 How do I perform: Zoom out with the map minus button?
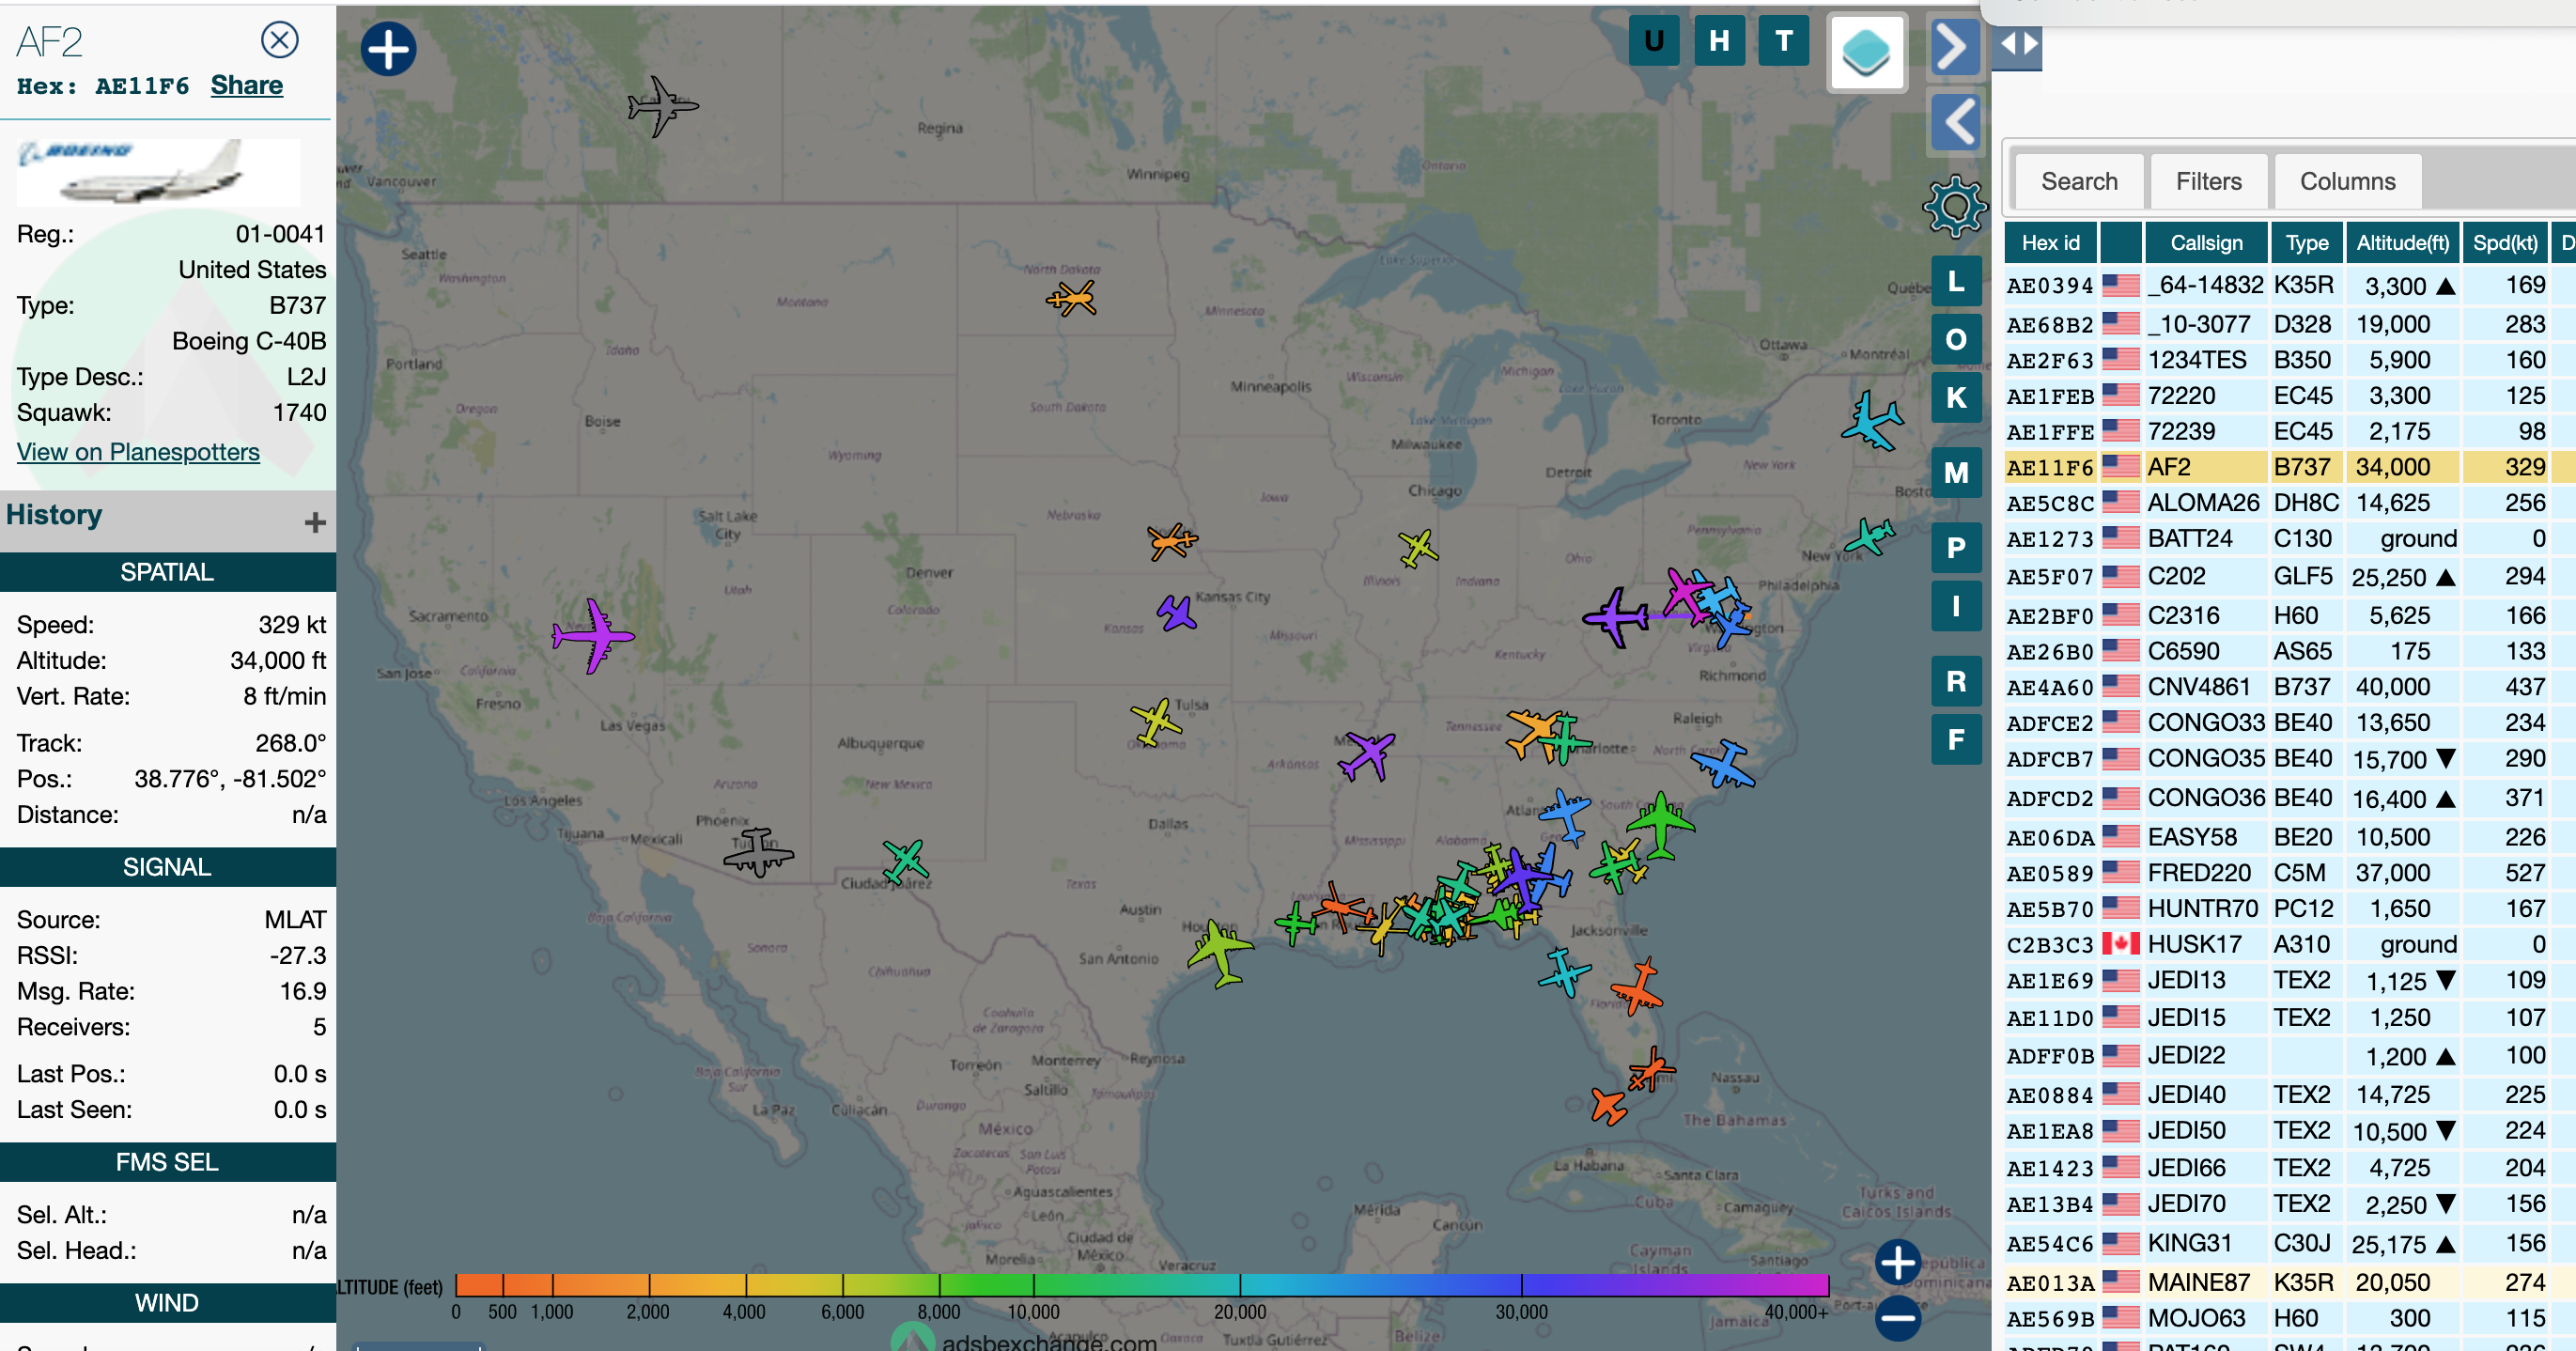coord(1897,1317)
